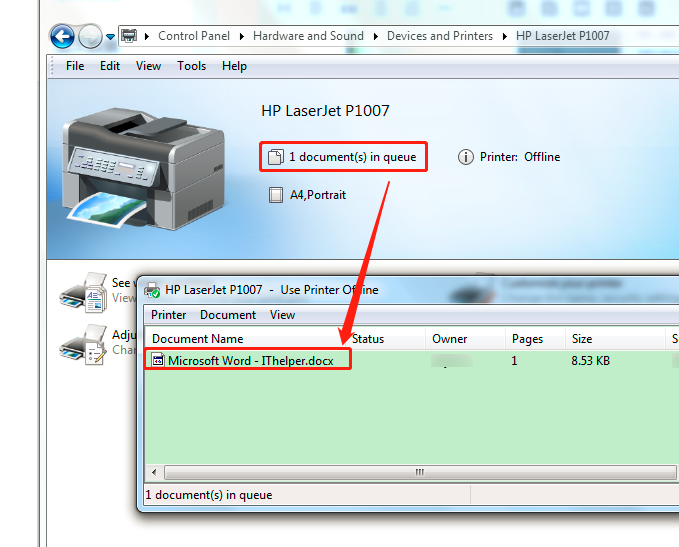The height and width of the screenshot is (547, 679).
Task: Open the Document menu in queue window
Action: (228, 315)
